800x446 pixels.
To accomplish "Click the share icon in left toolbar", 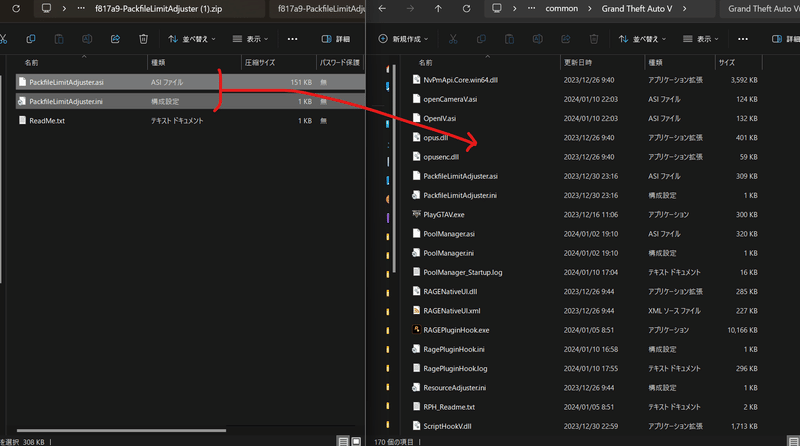I will click(x=115, y=39).
